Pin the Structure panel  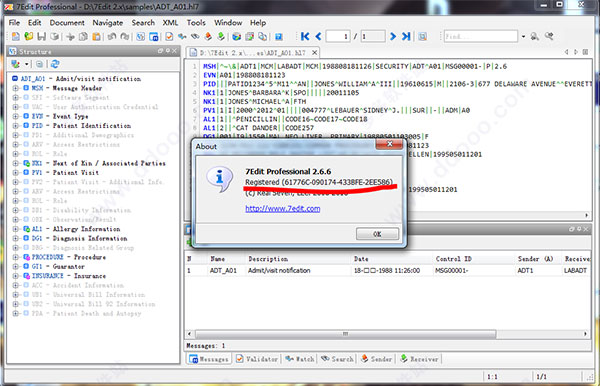pyautogui.click(x=168, y=51)
